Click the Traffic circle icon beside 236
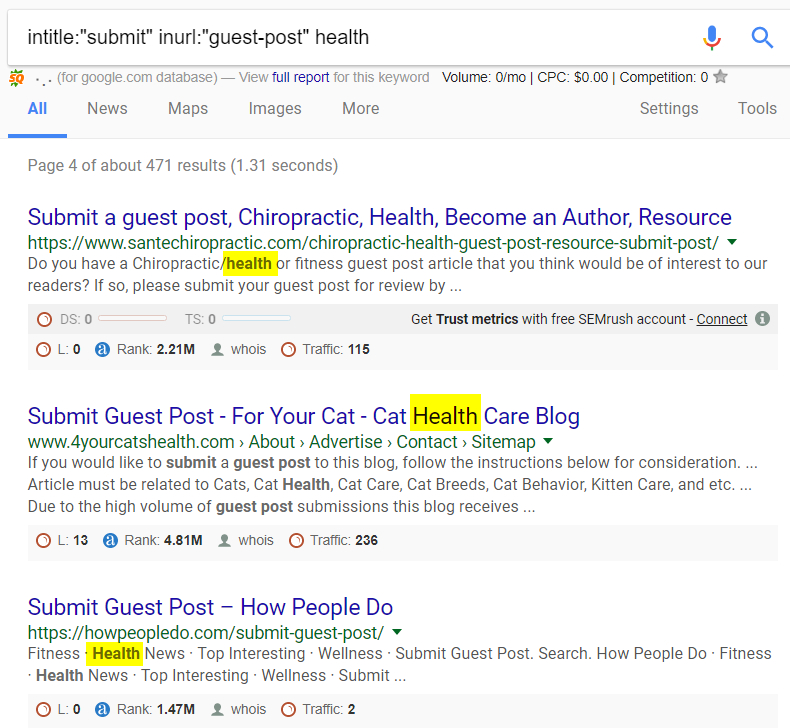The width and height of the screenshot is (790, 728). click(x=296, y=541)
